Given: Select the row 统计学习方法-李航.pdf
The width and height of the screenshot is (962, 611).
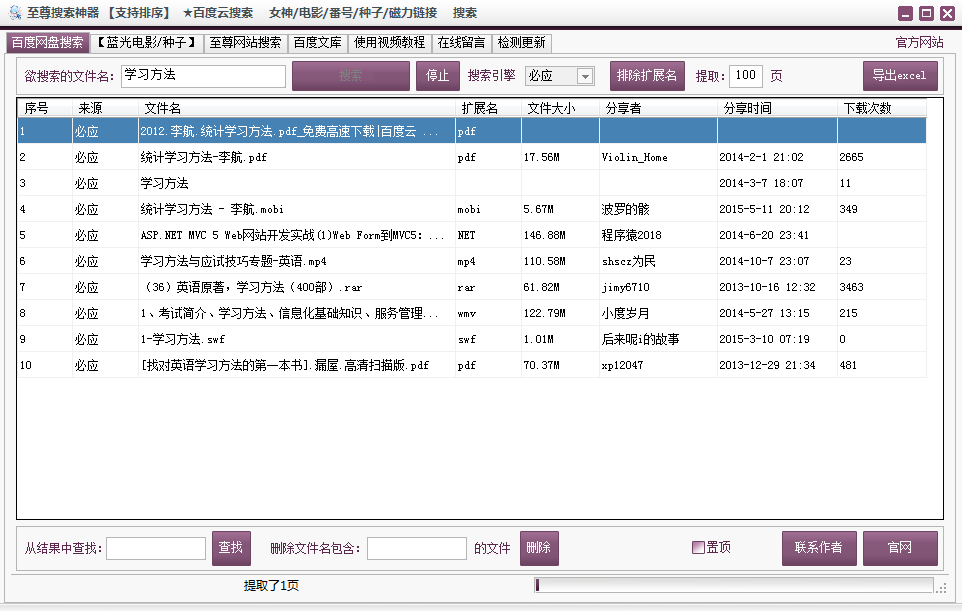Looking at the screenshot, I should pyautogui.click(x=472, y=157).
